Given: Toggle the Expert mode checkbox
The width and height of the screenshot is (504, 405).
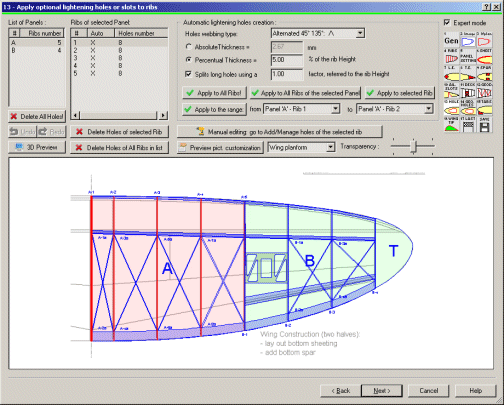Looking at the screenshot, I should click(447, 23).
